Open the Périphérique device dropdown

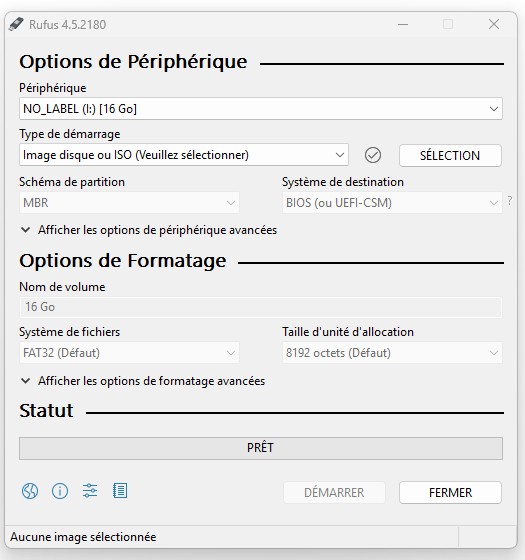tap(261, 109)
